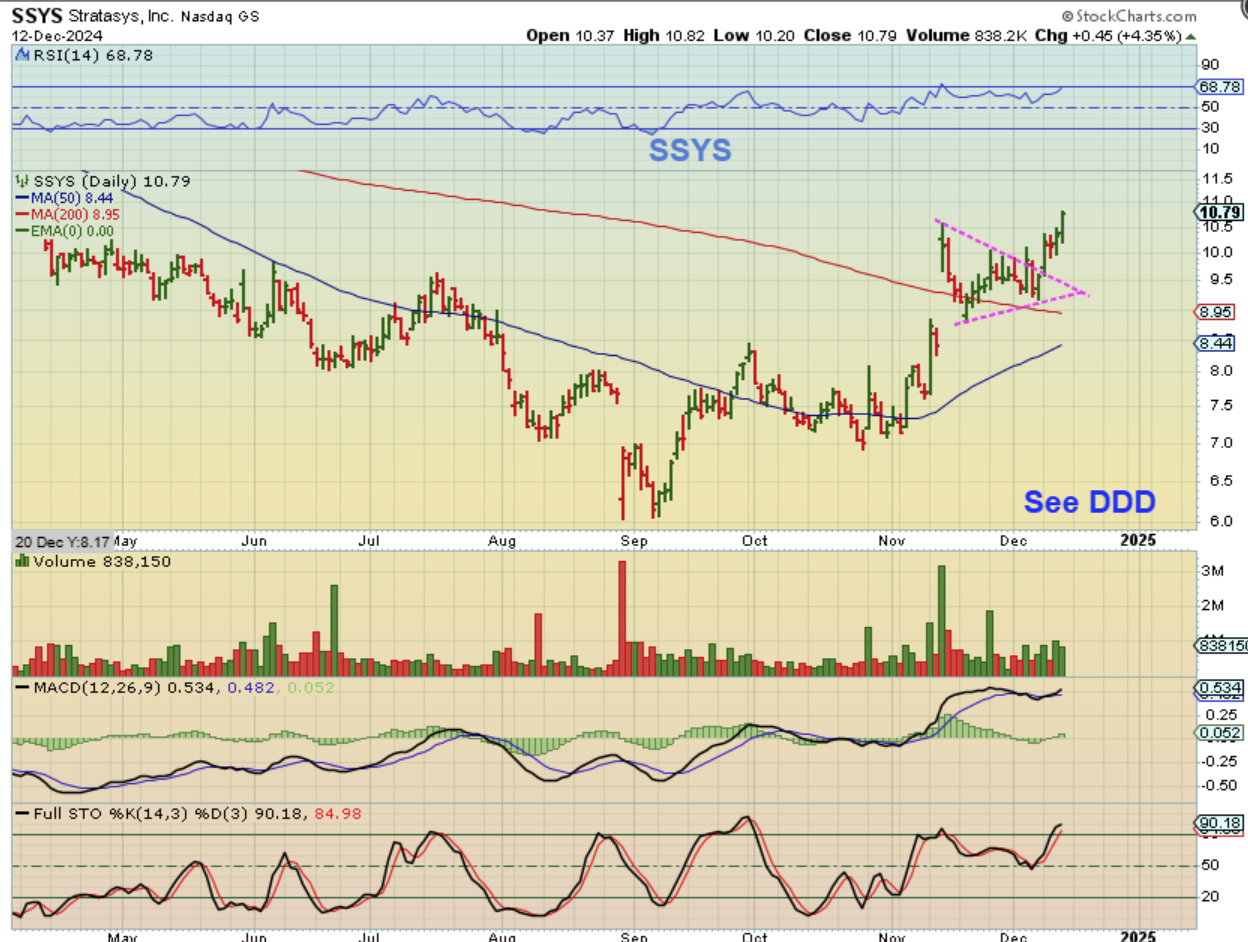The height and width of the screenshot is (942, 1248).
Task: Open the StockCharts.com copyright link
Action: (x=1129, y=16)
